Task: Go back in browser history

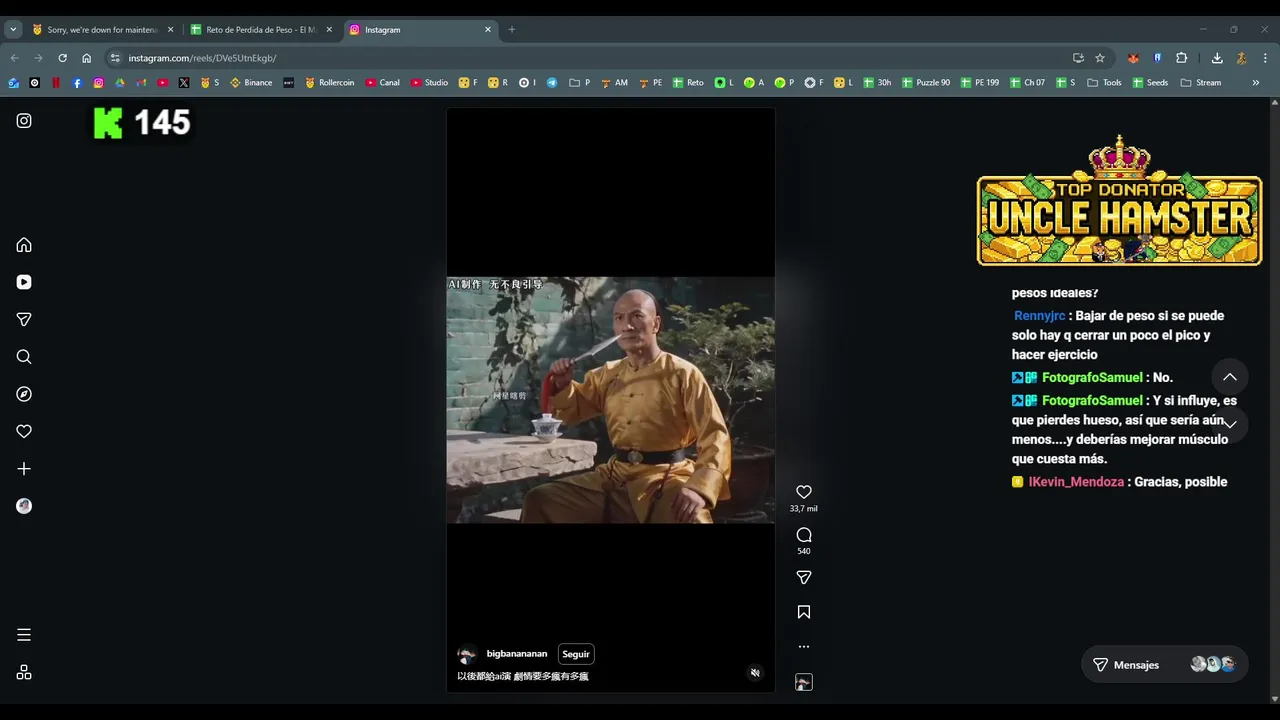Action: (14, 58)
